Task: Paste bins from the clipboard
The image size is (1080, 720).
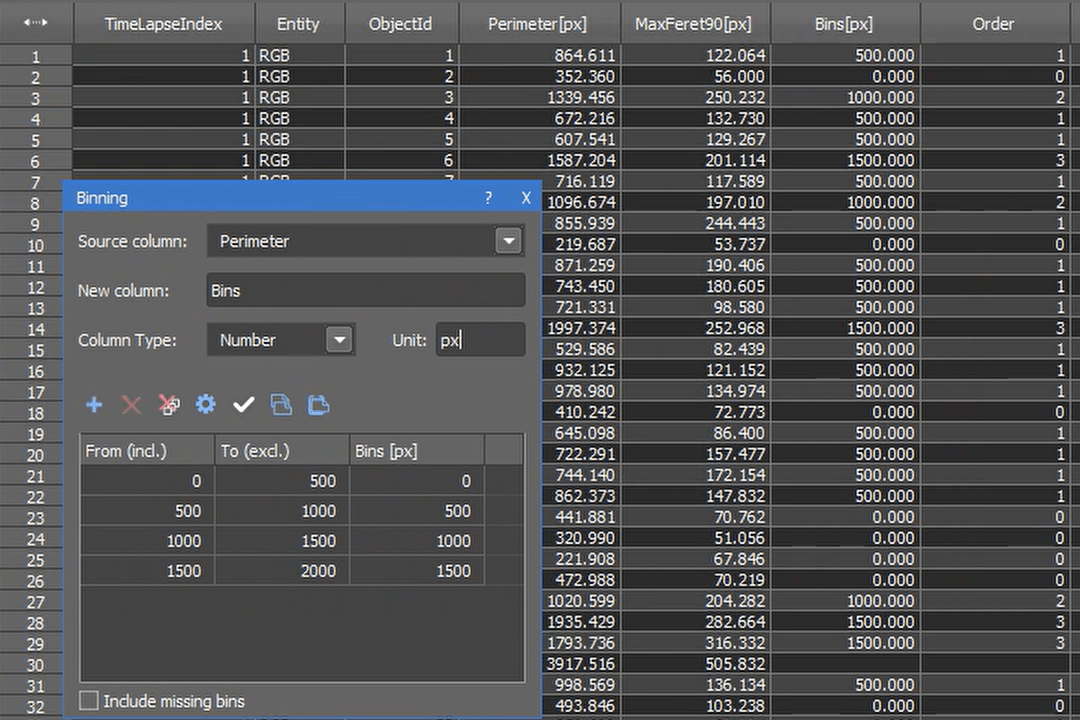Action: pos(319,405)
